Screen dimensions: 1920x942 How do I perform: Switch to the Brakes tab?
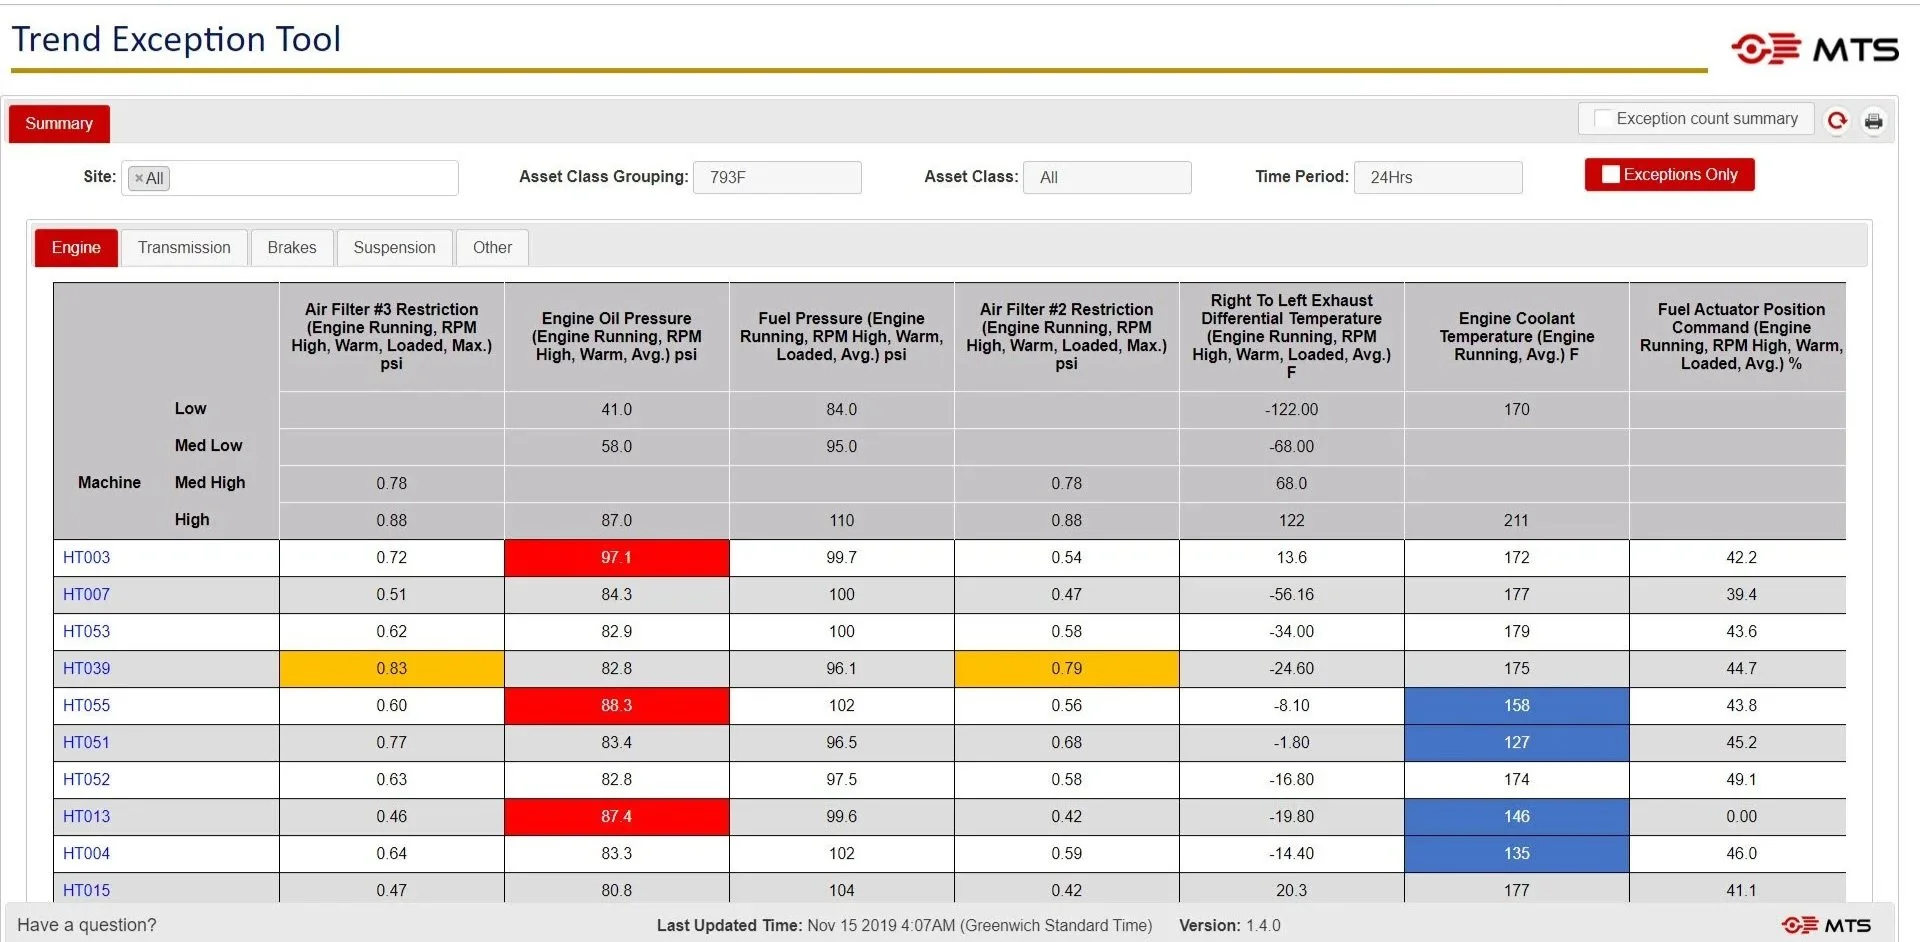pyautogui.click(x=291, y=247)
